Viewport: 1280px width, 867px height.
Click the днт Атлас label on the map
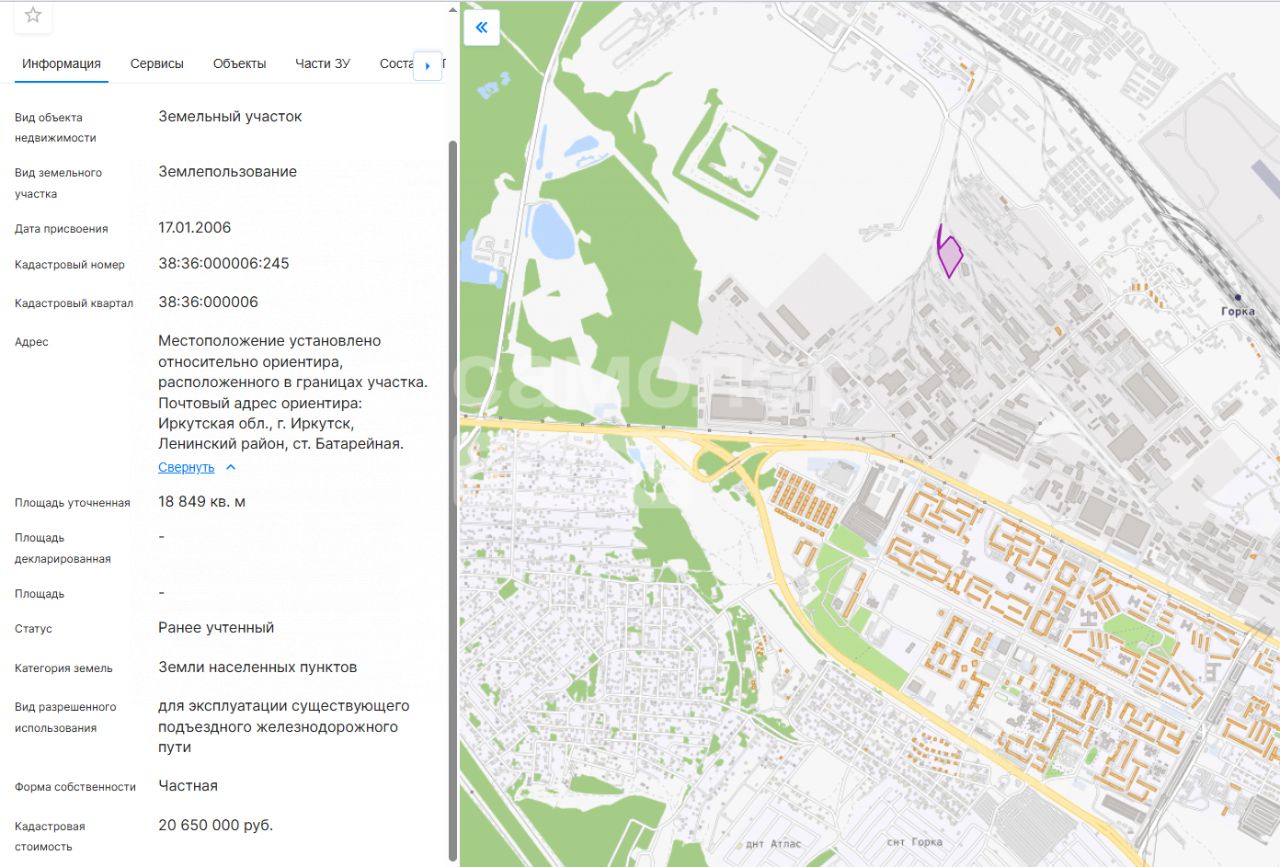[774, 844]
